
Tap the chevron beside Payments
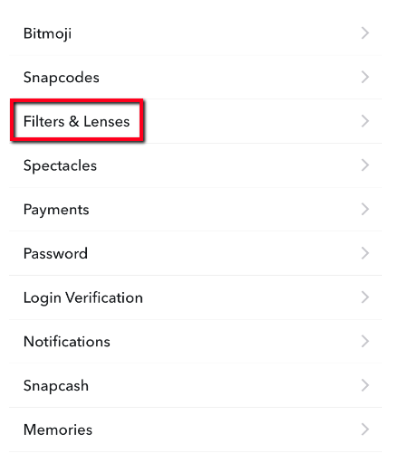[x=365, y=209]
